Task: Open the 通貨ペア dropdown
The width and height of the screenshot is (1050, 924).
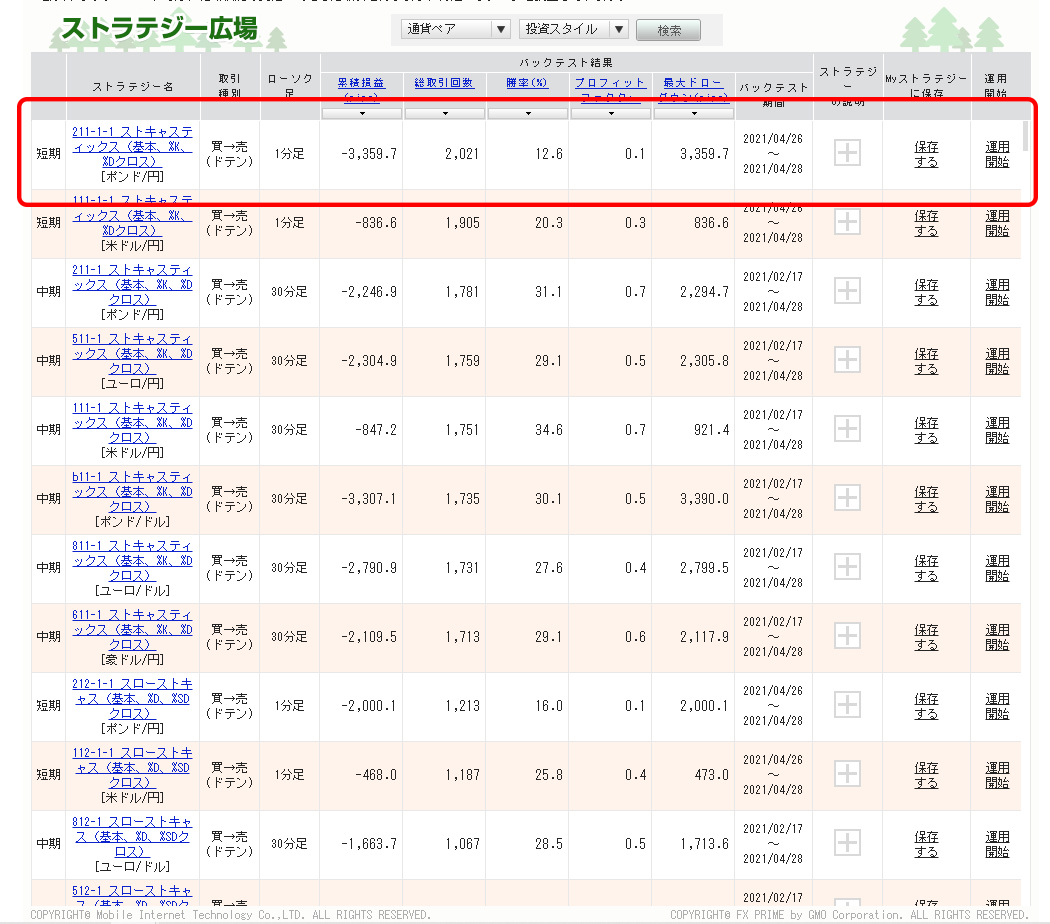Action: point(455,29)
